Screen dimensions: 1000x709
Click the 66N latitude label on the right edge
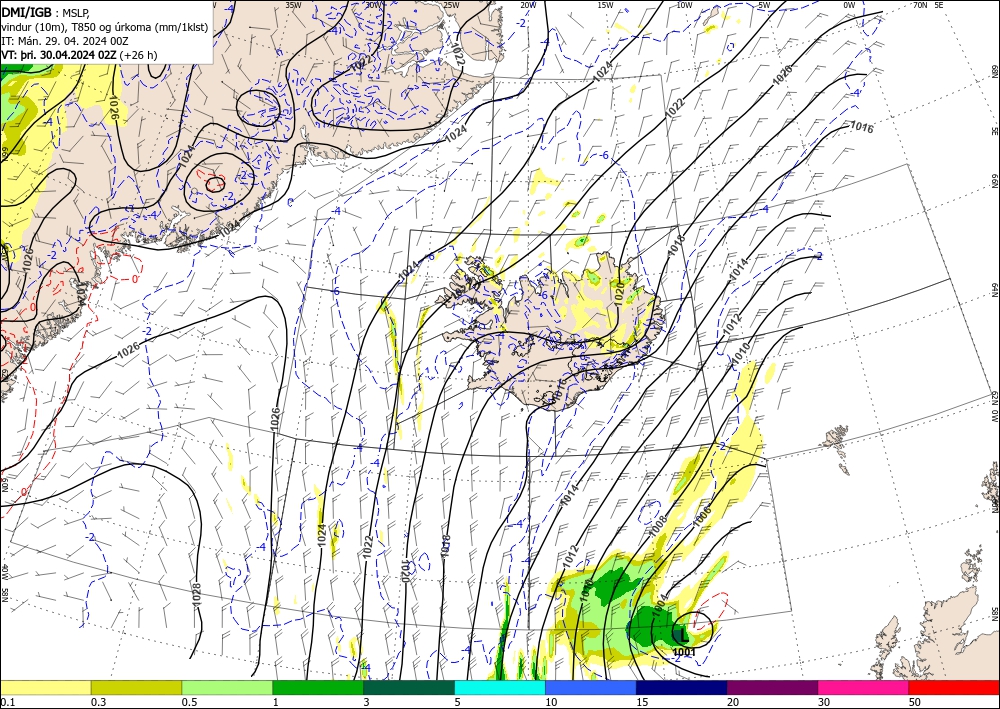(x=995, y=182)
